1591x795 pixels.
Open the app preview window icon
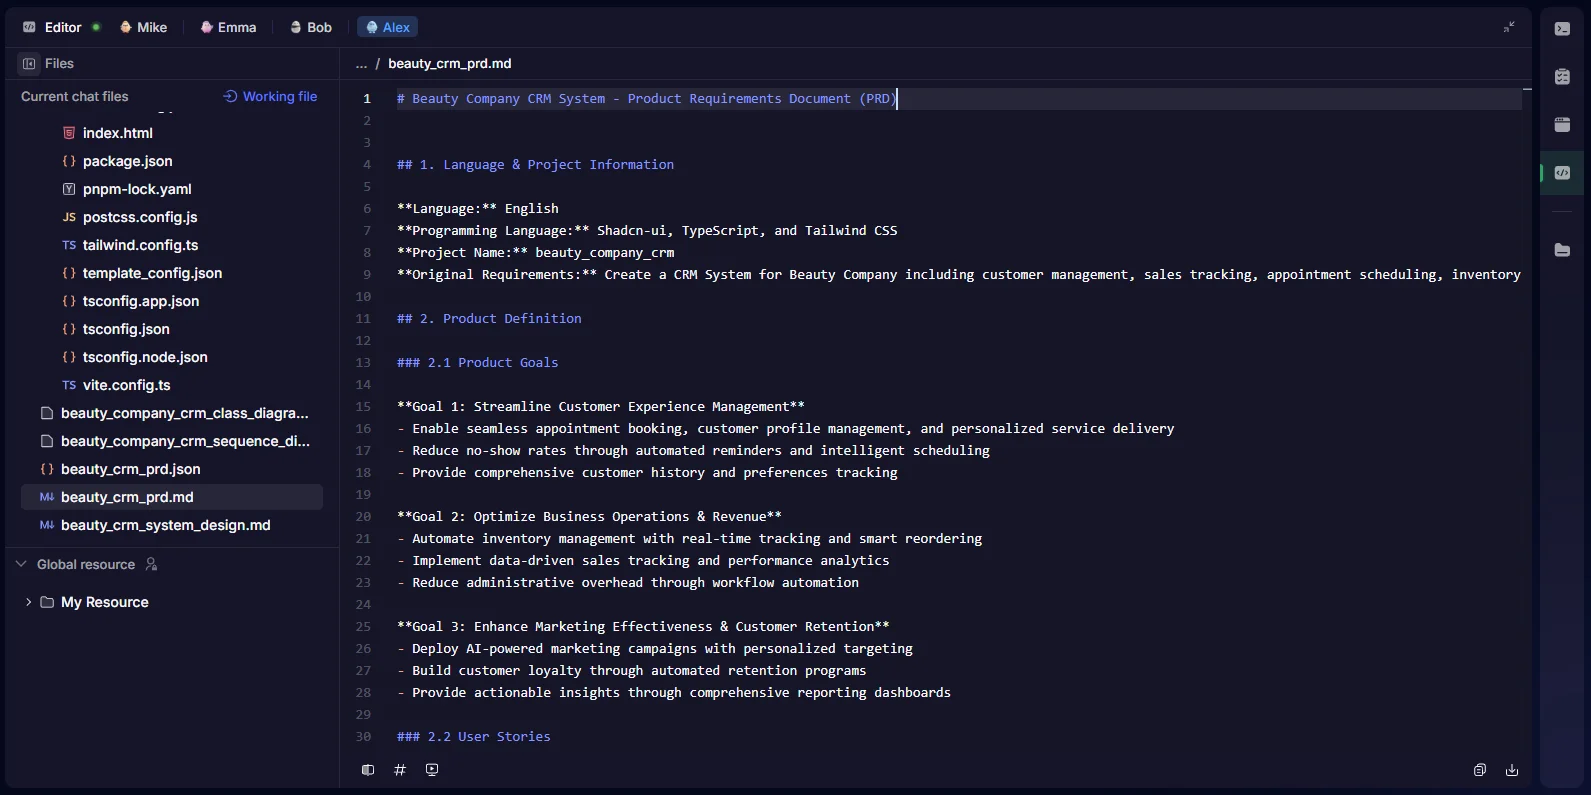click(1562, 125)
